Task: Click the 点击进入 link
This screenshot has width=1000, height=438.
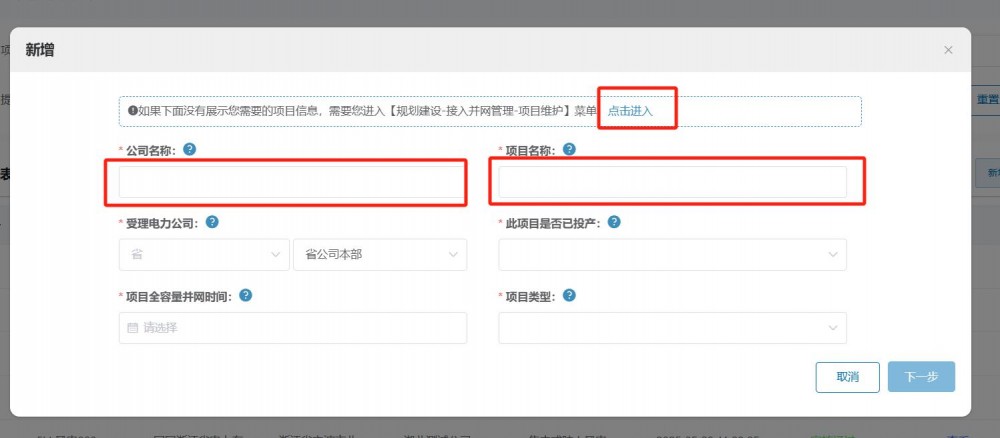Action: pos(630,111)
